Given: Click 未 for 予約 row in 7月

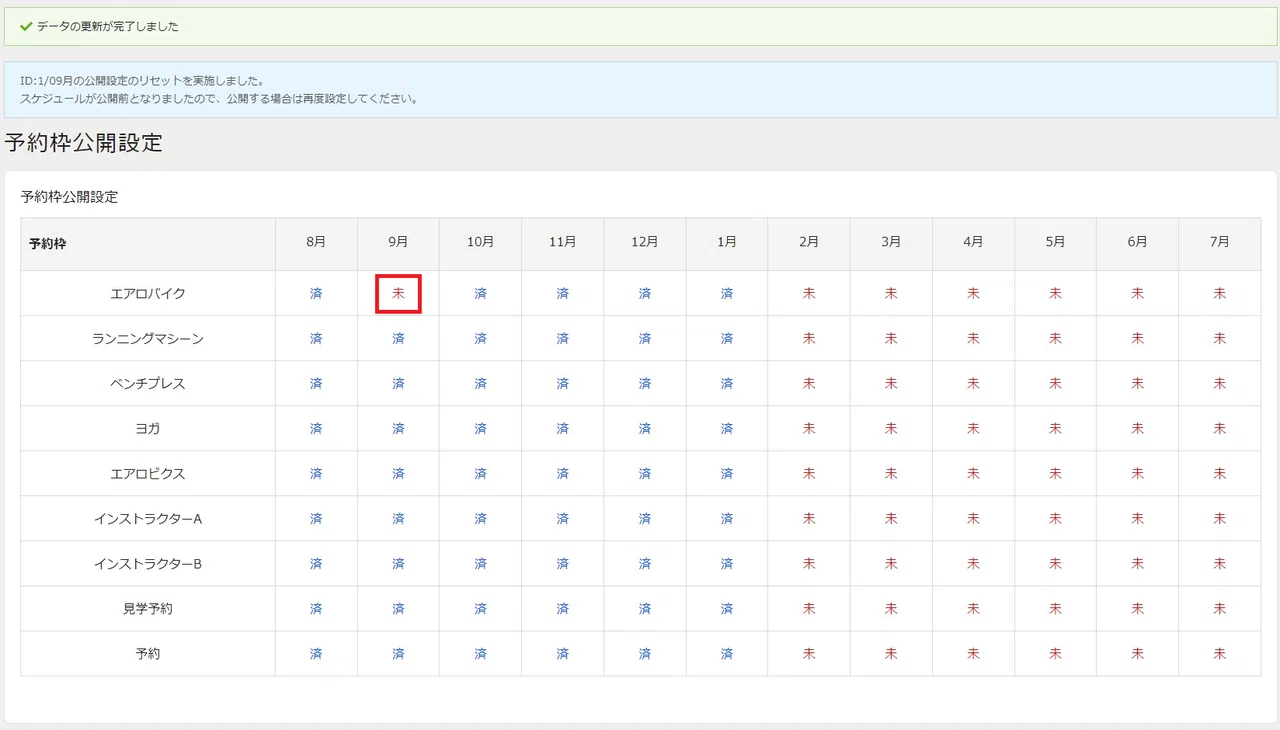Looking at the screenshot, I should (1220, 654).
